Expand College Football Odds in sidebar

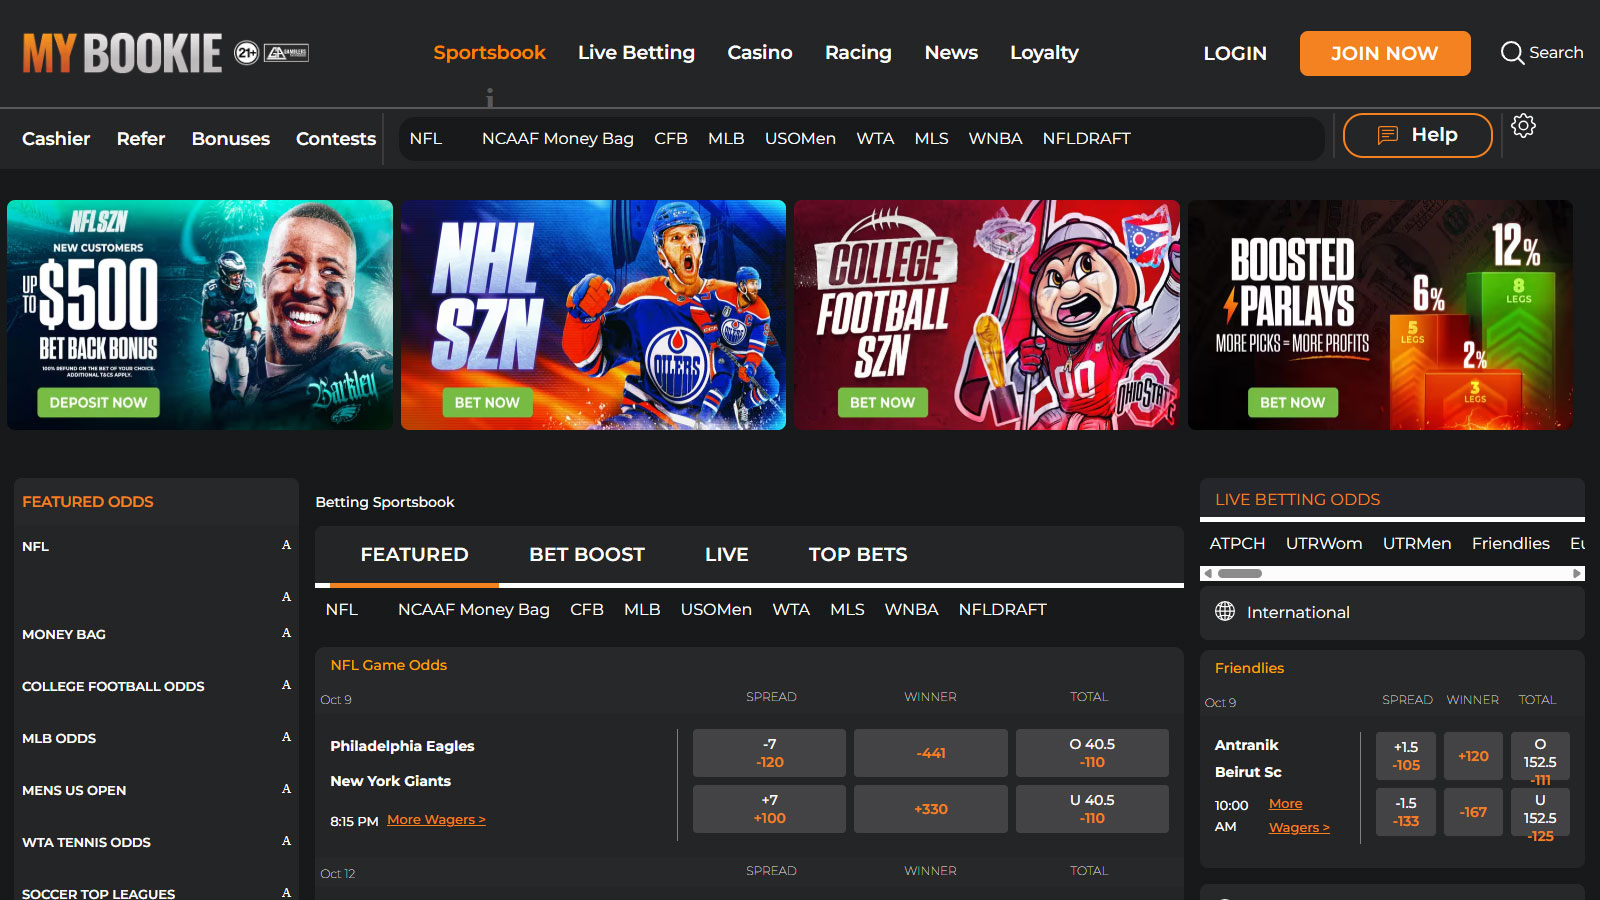click(286, 685)
